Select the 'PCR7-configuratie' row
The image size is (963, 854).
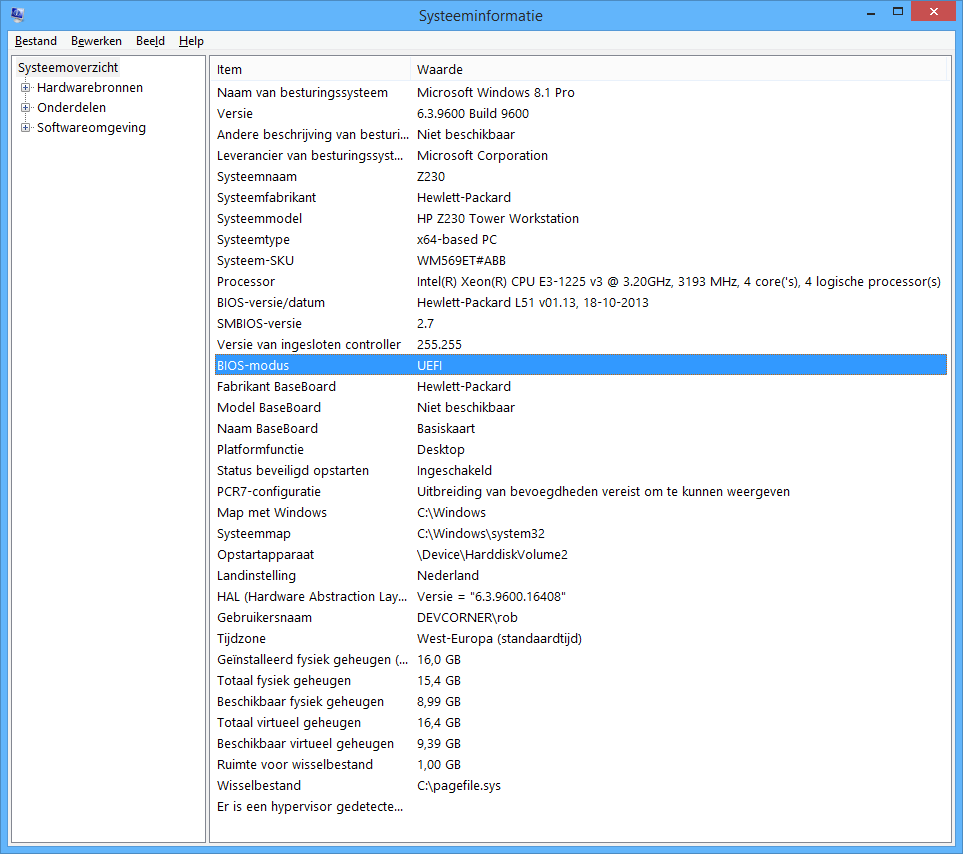580,492
